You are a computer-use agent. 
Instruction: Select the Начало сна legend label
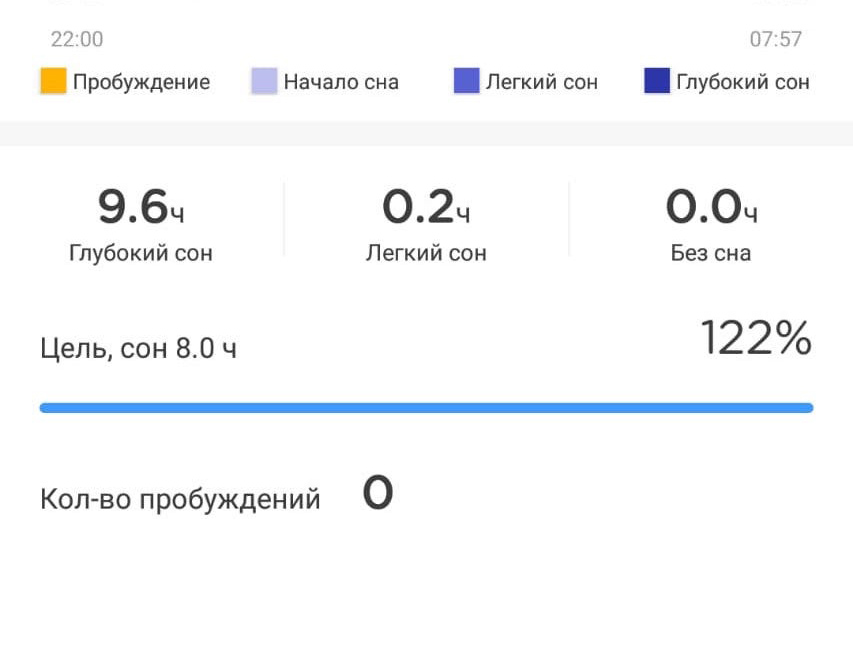click(x=341, y=82)
